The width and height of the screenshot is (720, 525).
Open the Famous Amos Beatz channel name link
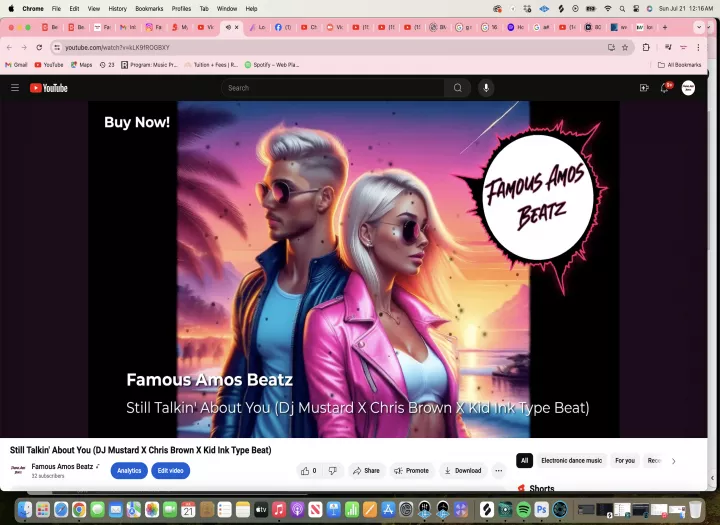pyautogui.click(x=62, y=466)
